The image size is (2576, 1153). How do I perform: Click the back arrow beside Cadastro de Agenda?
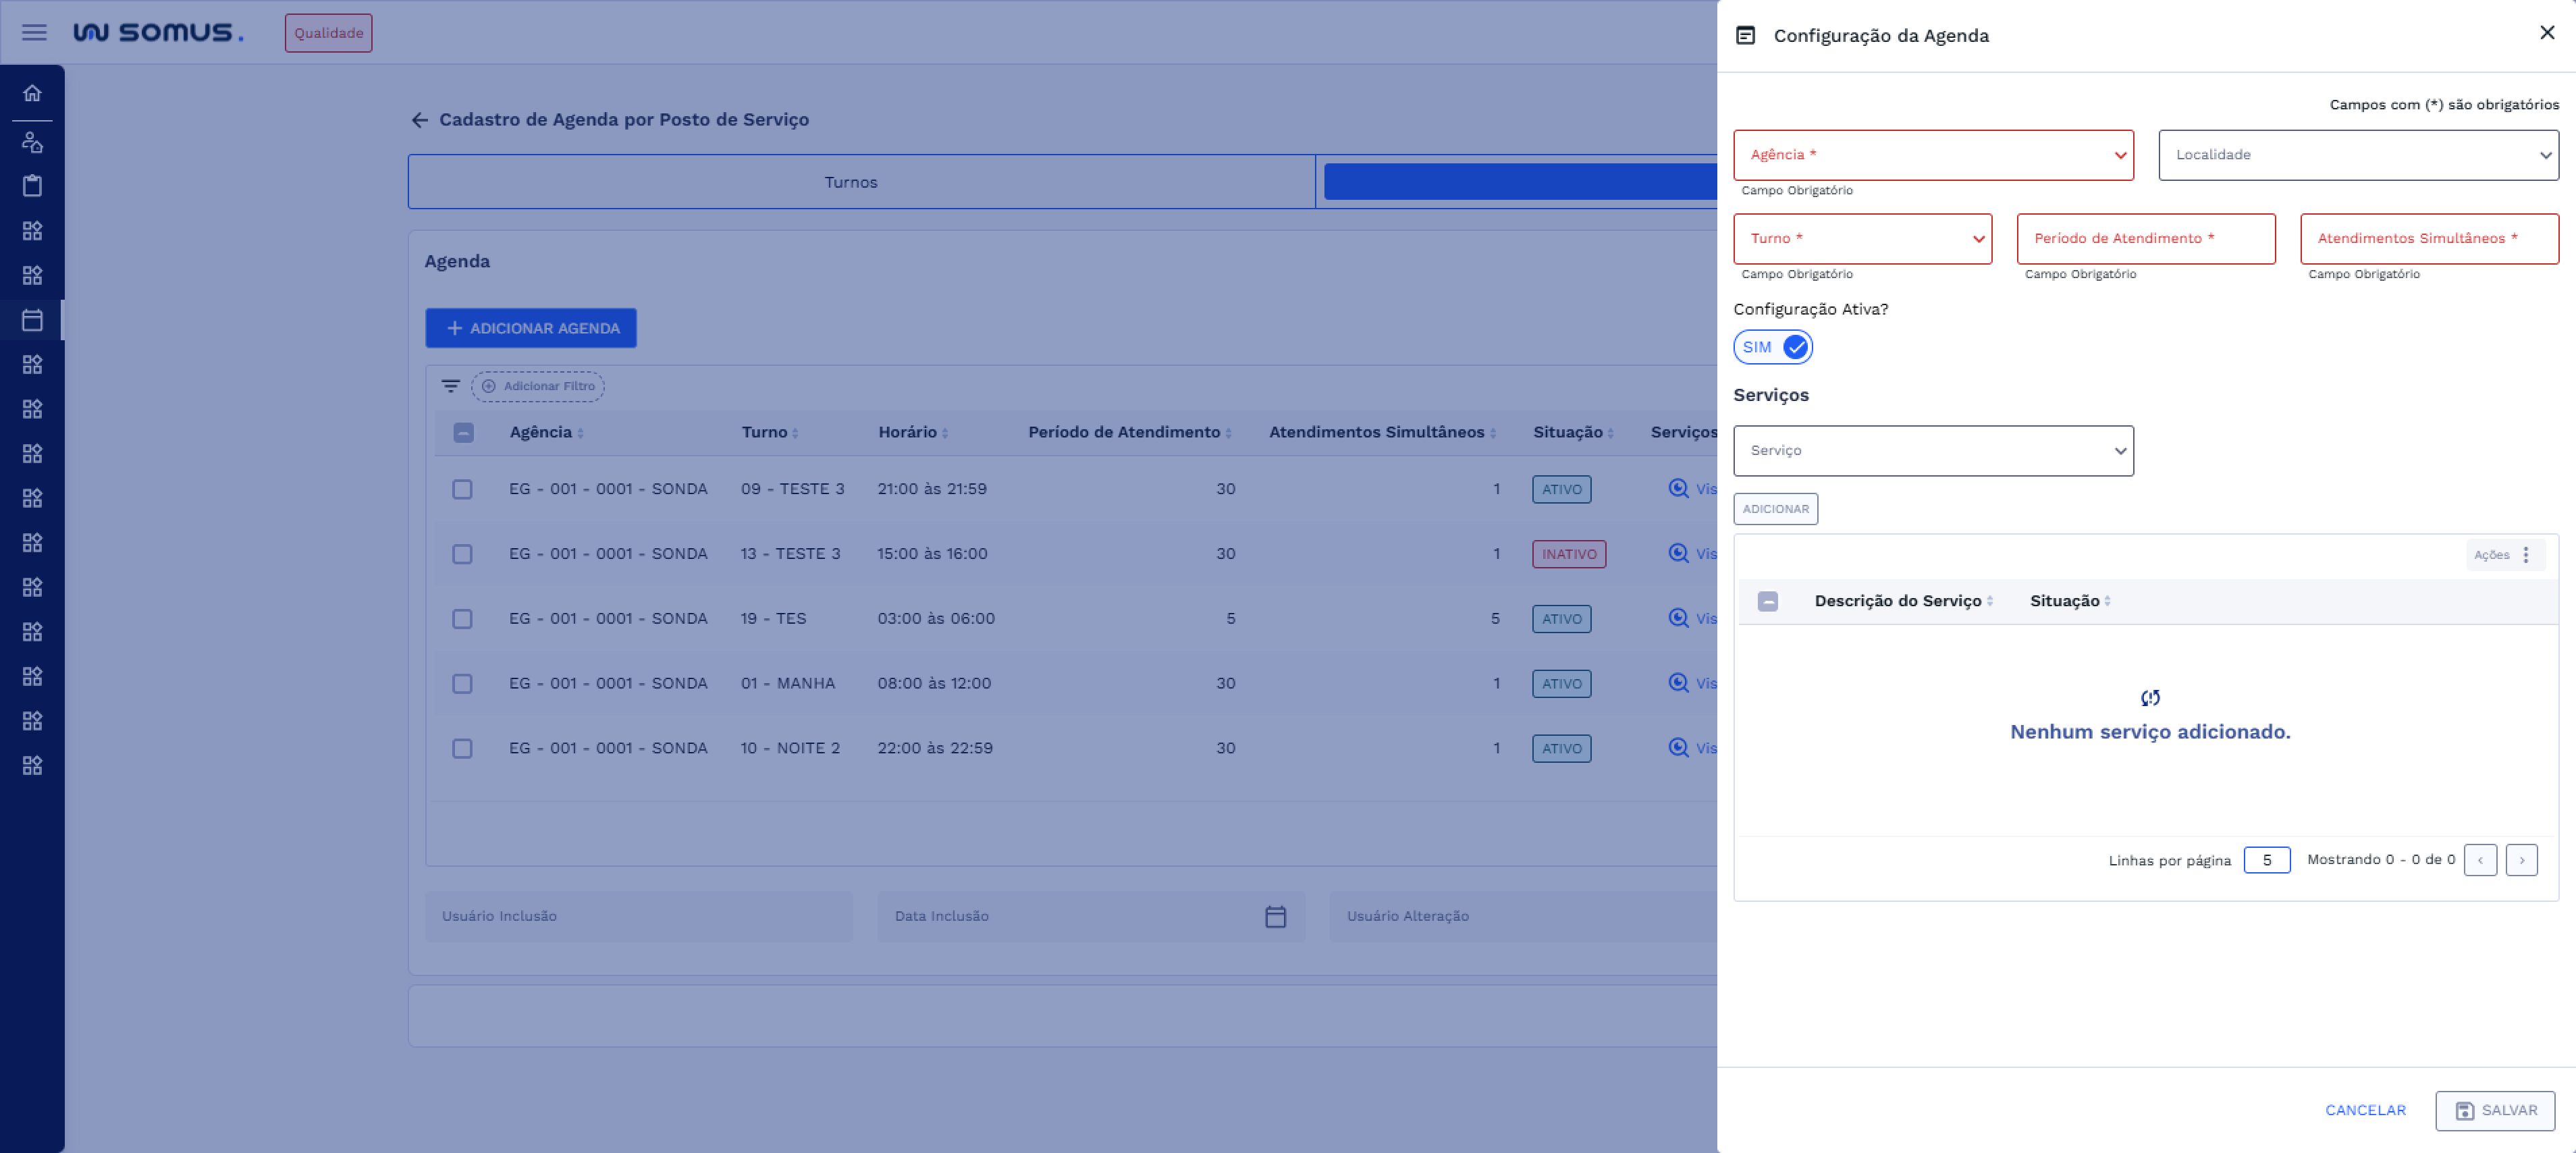click(419, 120)
